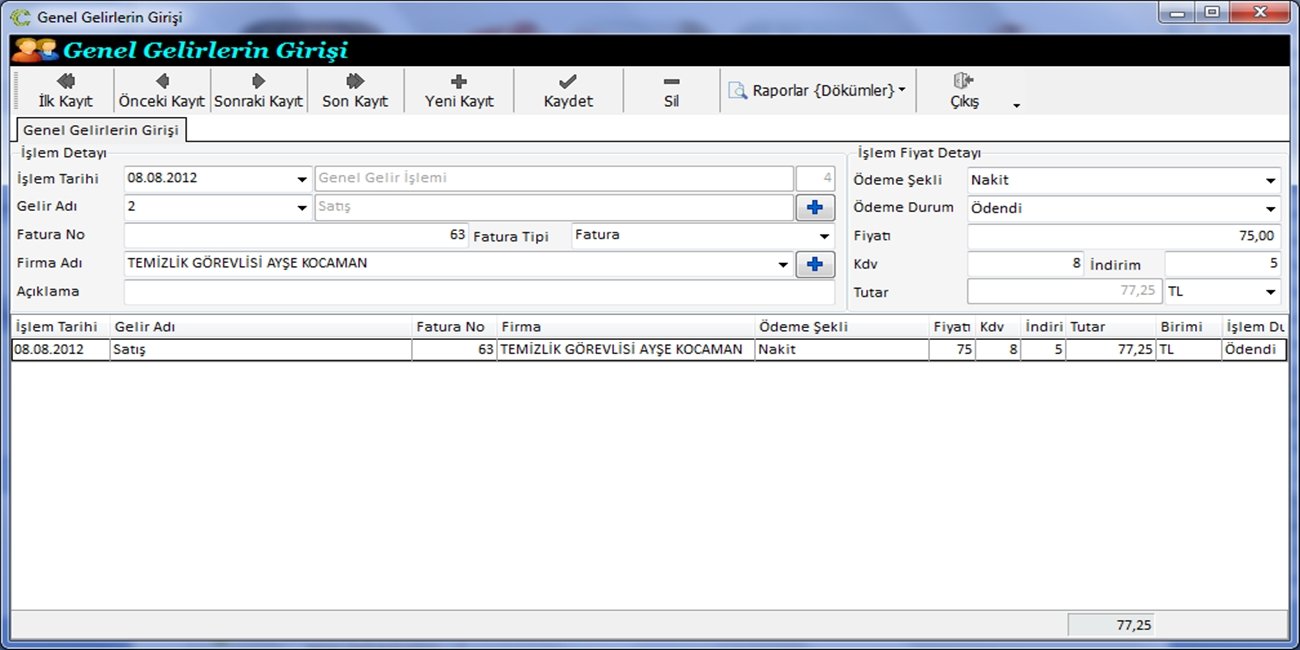Create a new record with Yeni Kayıt

coord(459,90)
